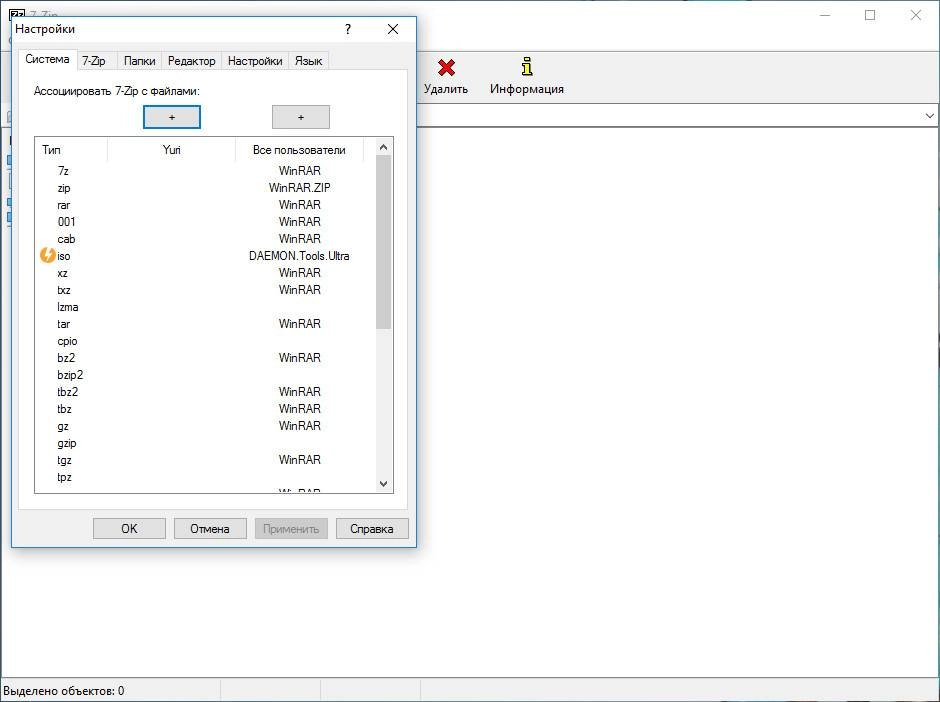Open the Настройки tab
This screenshot has height=702, width=940.
[255, 61]
